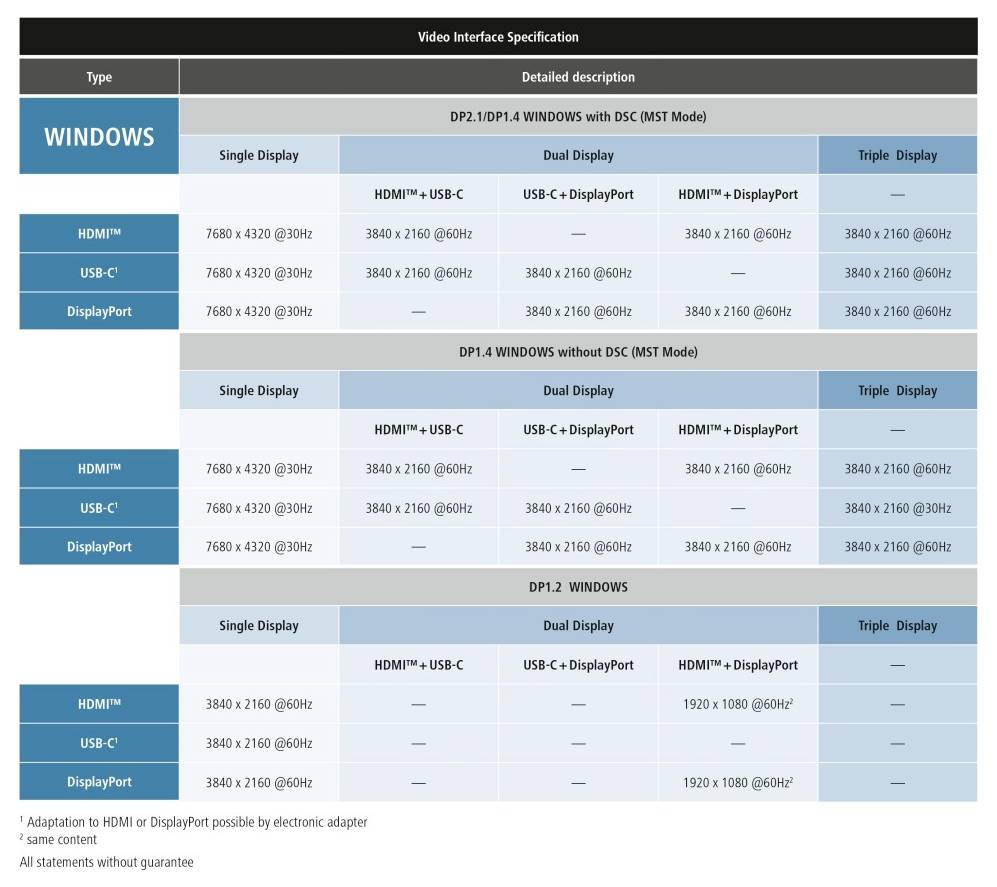Select the DP1.4 WINDOWS without DSC heading

[x=578, y=352]
